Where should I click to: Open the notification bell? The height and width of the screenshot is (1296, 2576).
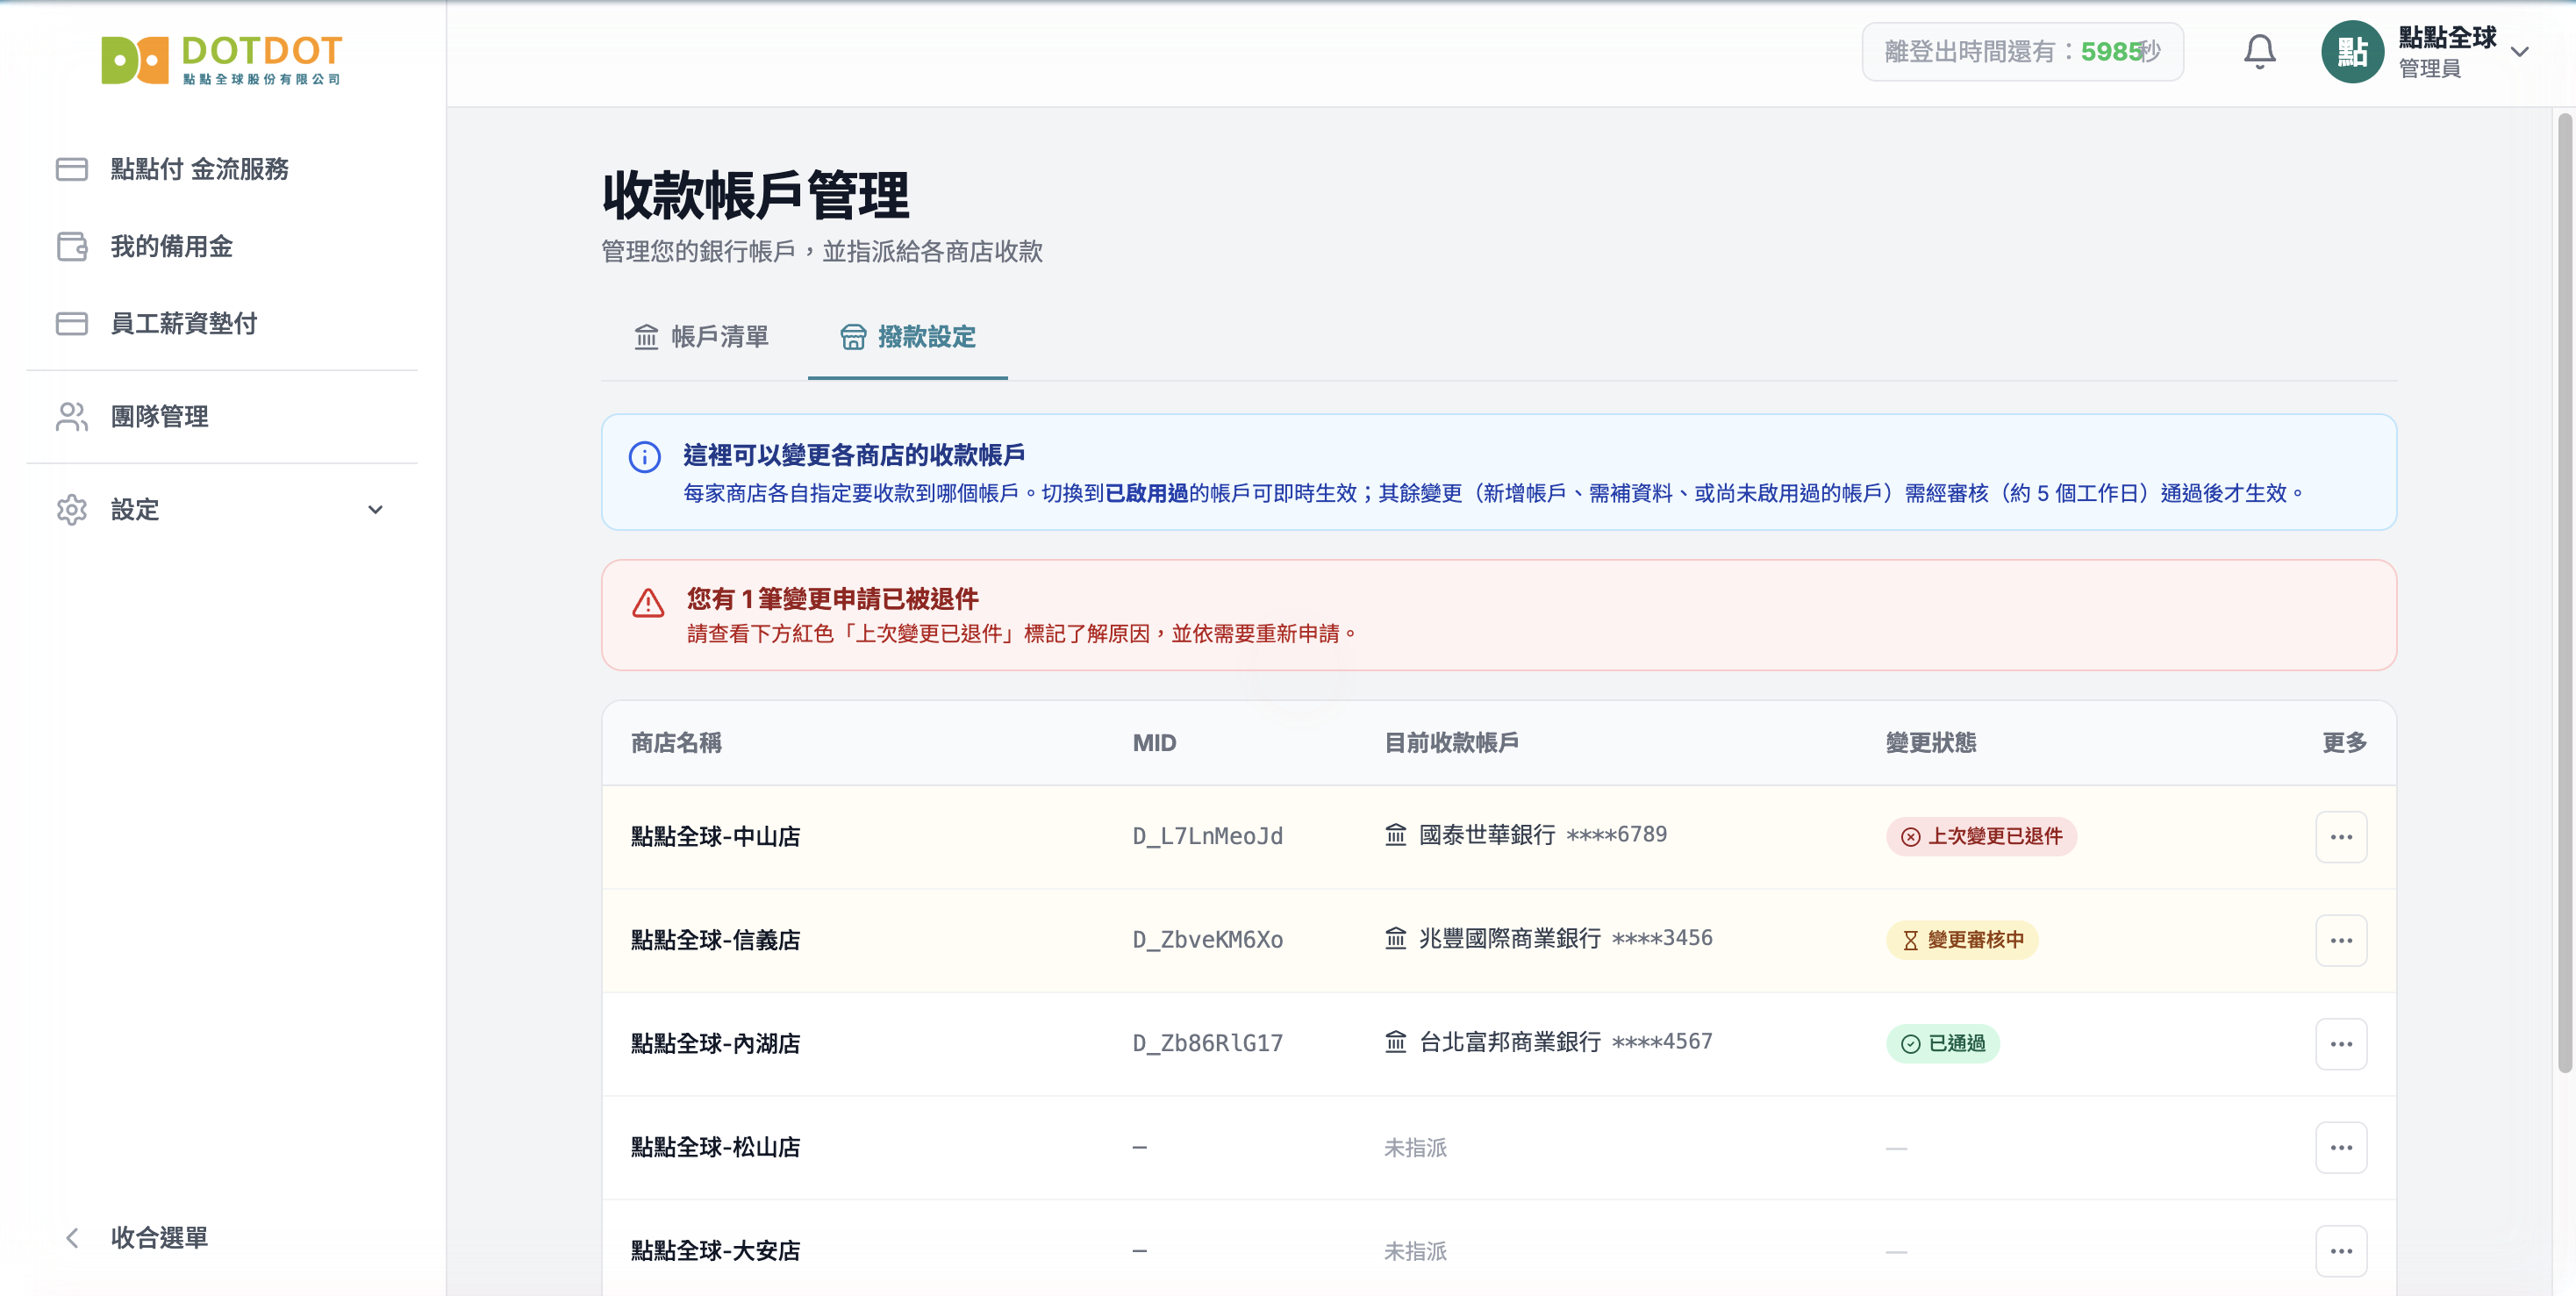(x=2259, y=52)
